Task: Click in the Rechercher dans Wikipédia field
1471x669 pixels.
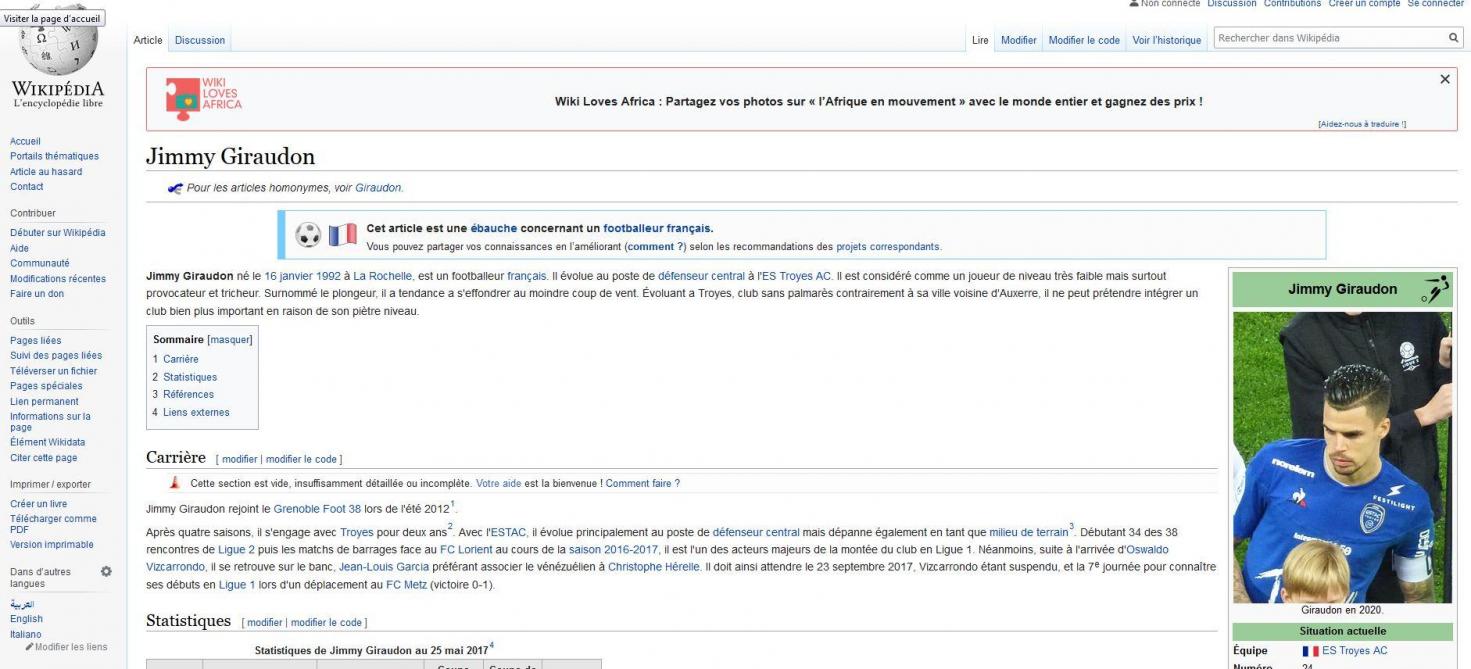Action: coord(1328,38)
